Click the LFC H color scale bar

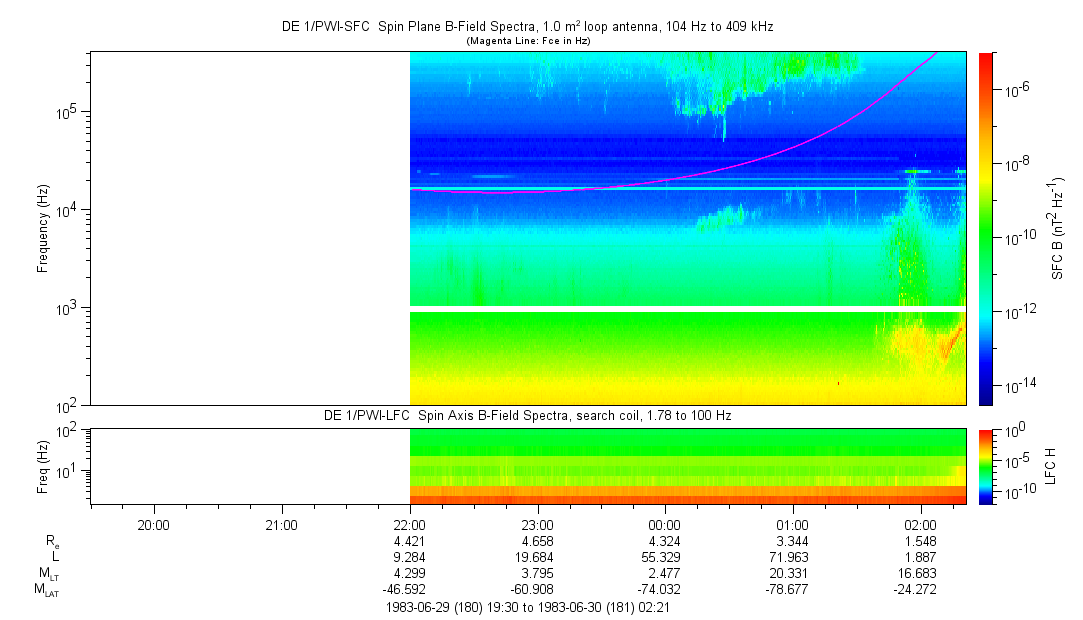pos(986,467)
